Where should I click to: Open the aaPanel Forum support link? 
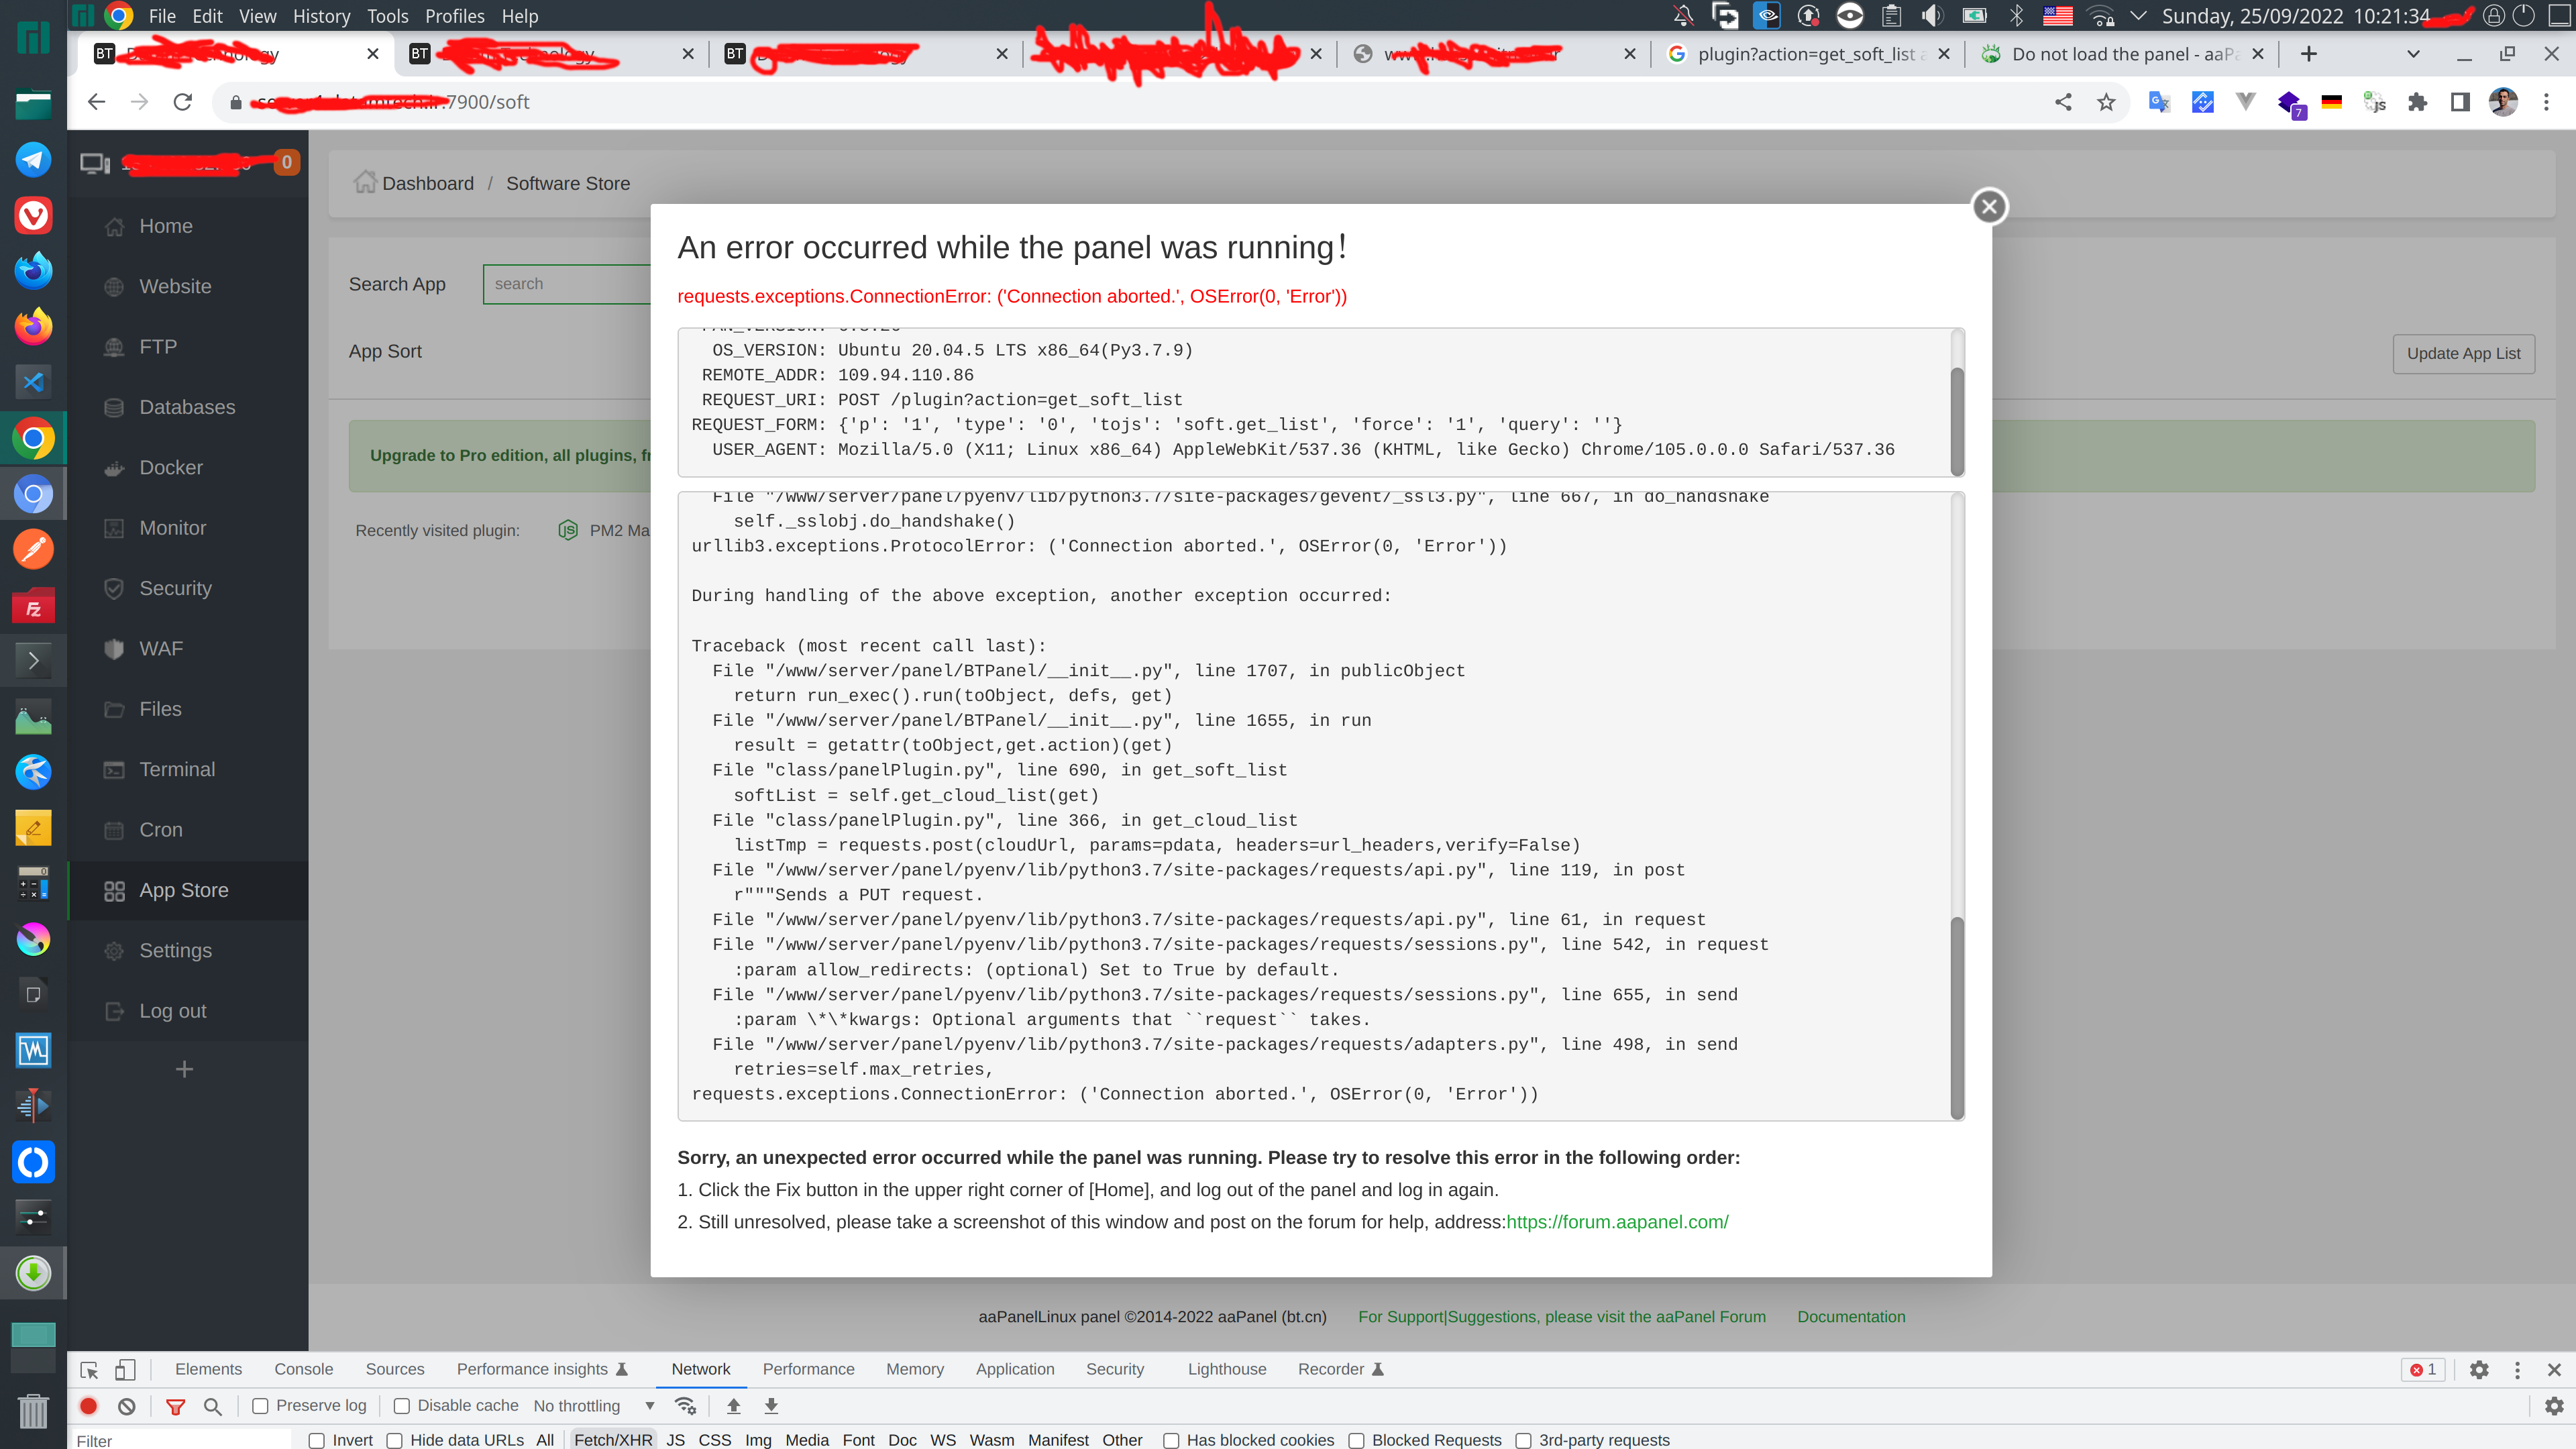click(x=1561, y=1317)
